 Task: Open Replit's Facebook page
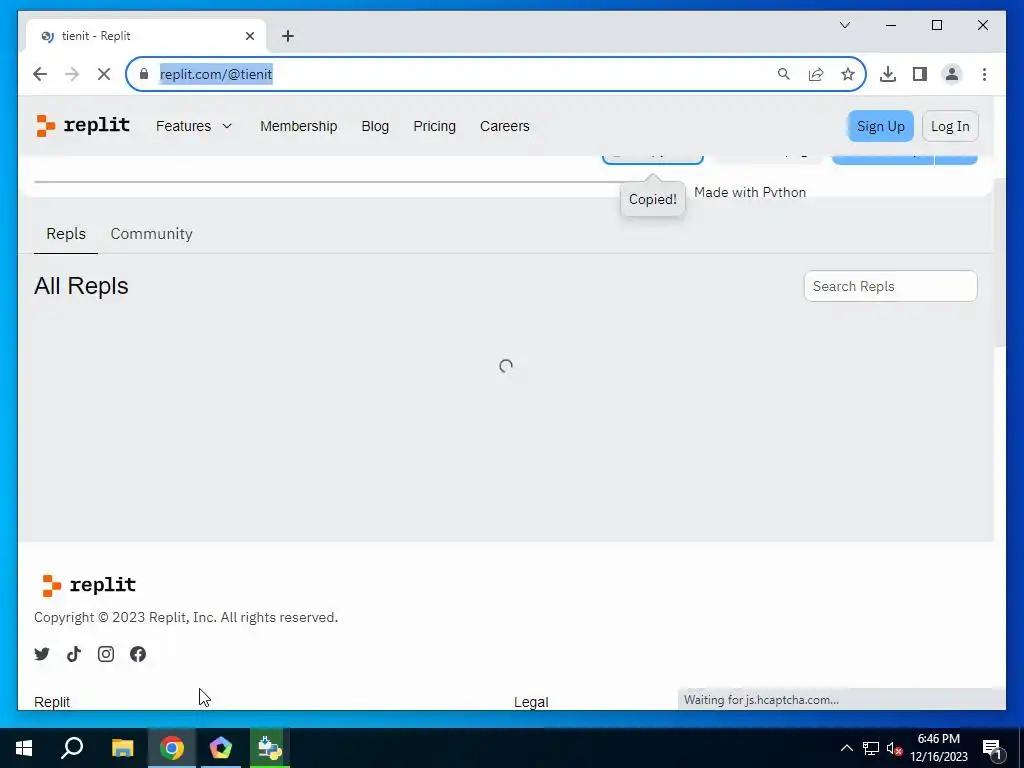point(138,654)
